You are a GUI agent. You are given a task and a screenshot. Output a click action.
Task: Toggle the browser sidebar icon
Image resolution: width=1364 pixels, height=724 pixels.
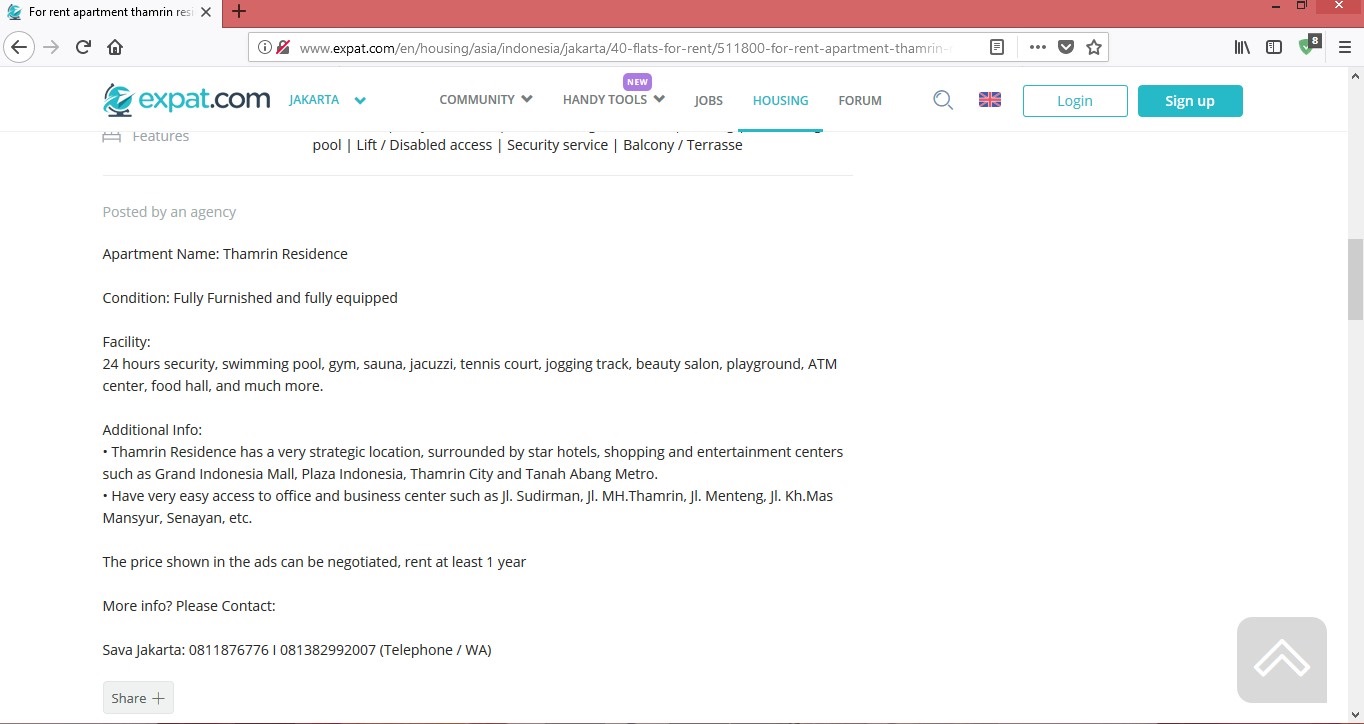click(1274, 47)
